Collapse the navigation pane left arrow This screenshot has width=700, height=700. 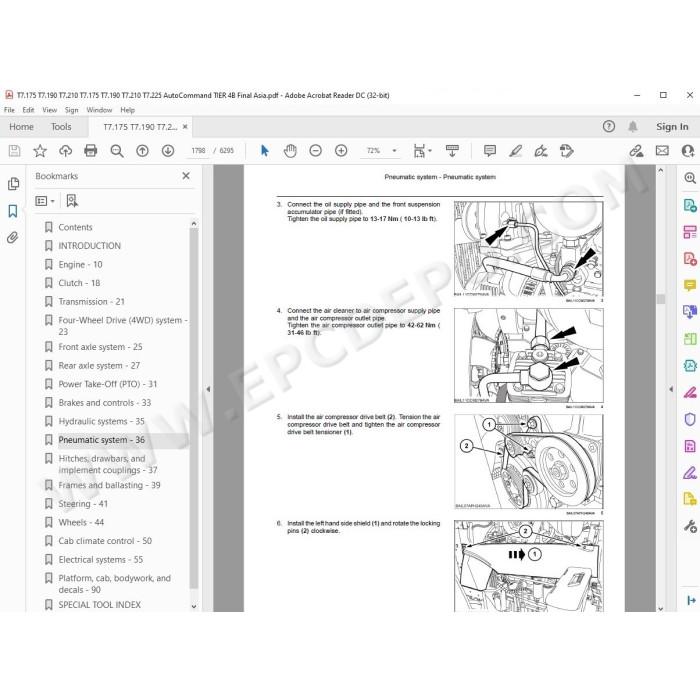click(208, 389)
